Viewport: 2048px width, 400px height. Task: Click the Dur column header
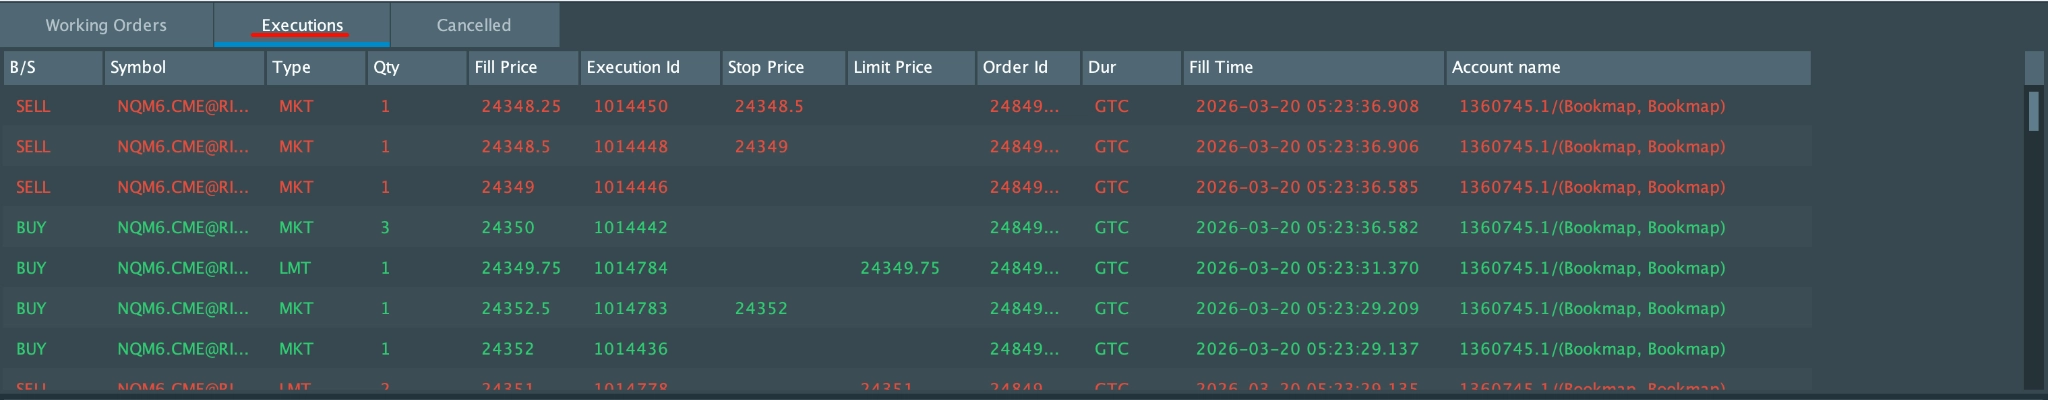click(1131, 68)
